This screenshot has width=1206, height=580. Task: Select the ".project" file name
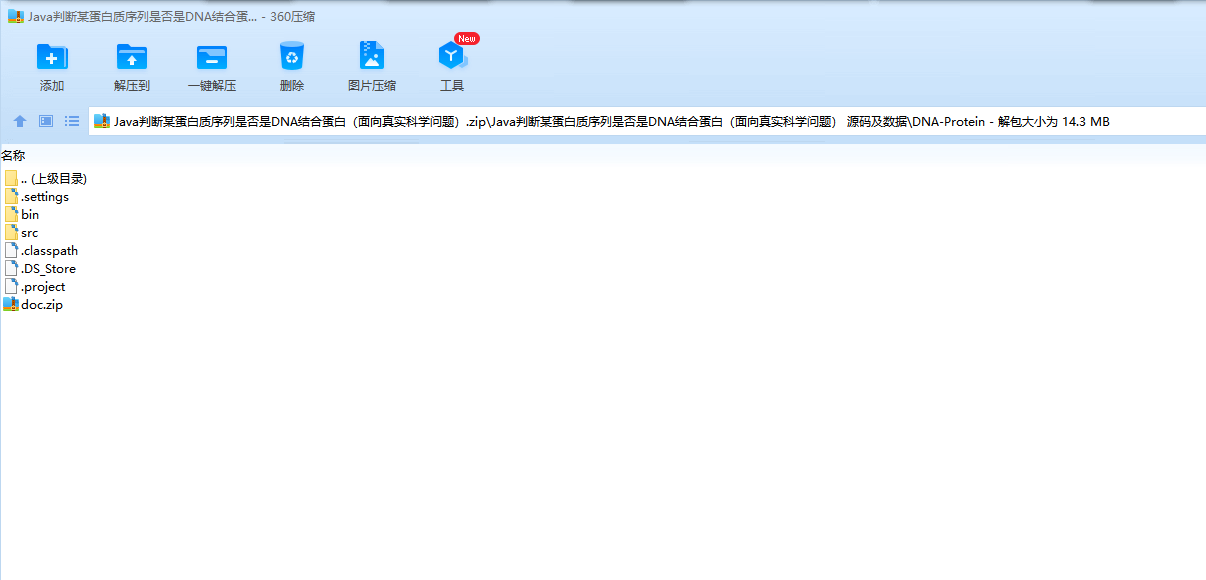(x=43, y=286)
